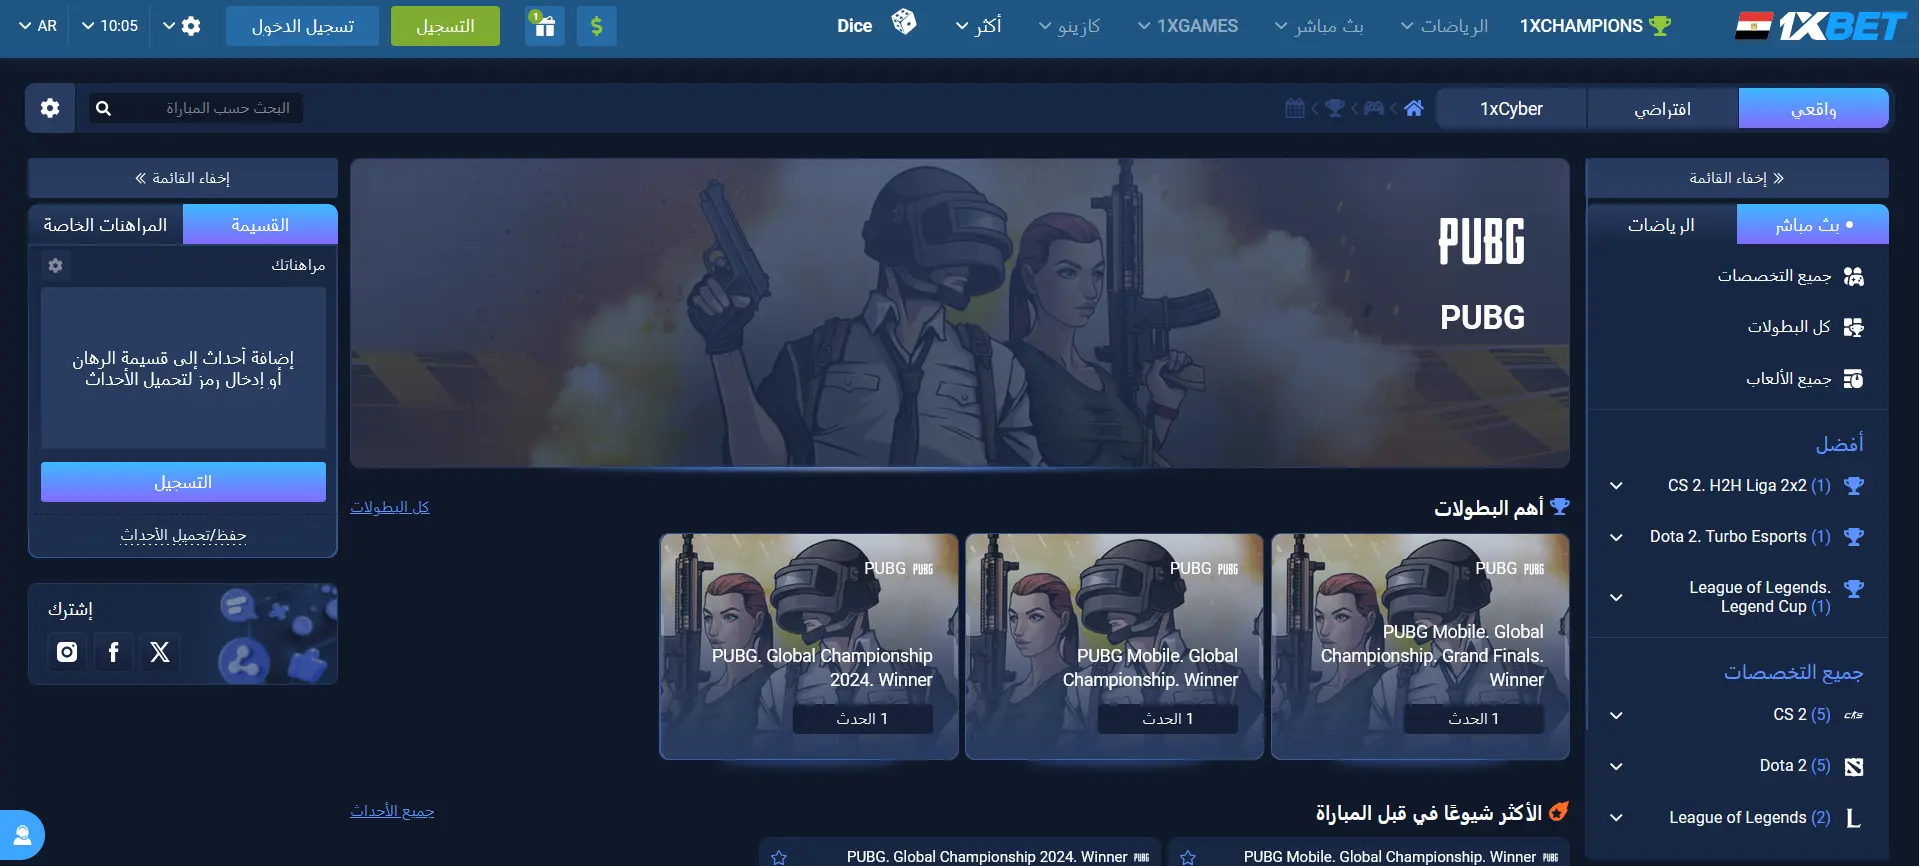
Task: Expand CS 2. H2H Liga 2x2 row
Action: (x=1616, y=486)
